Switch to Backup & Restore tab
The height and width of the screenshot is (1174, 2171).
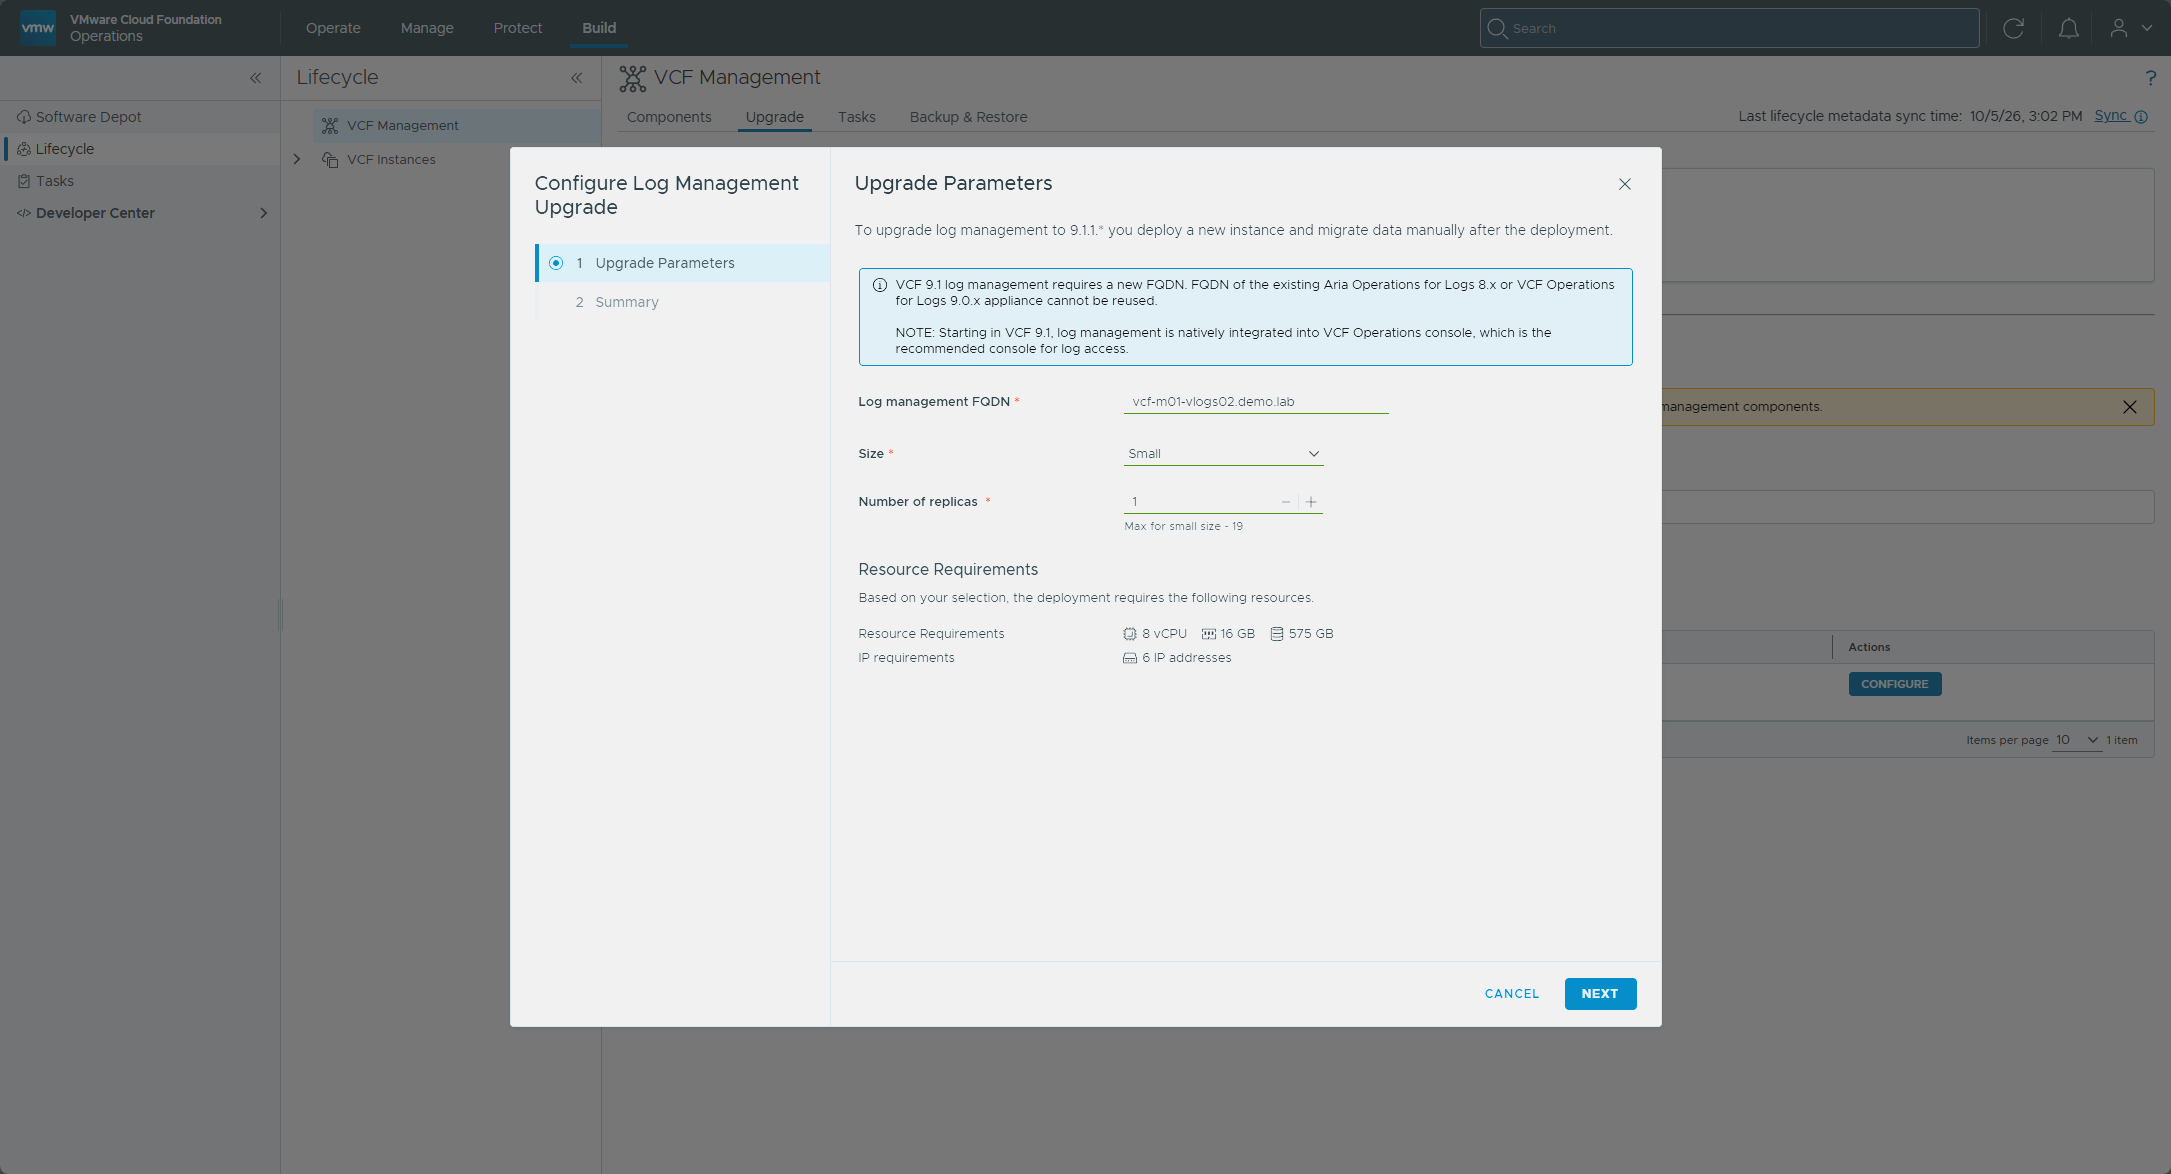point(968,117)
